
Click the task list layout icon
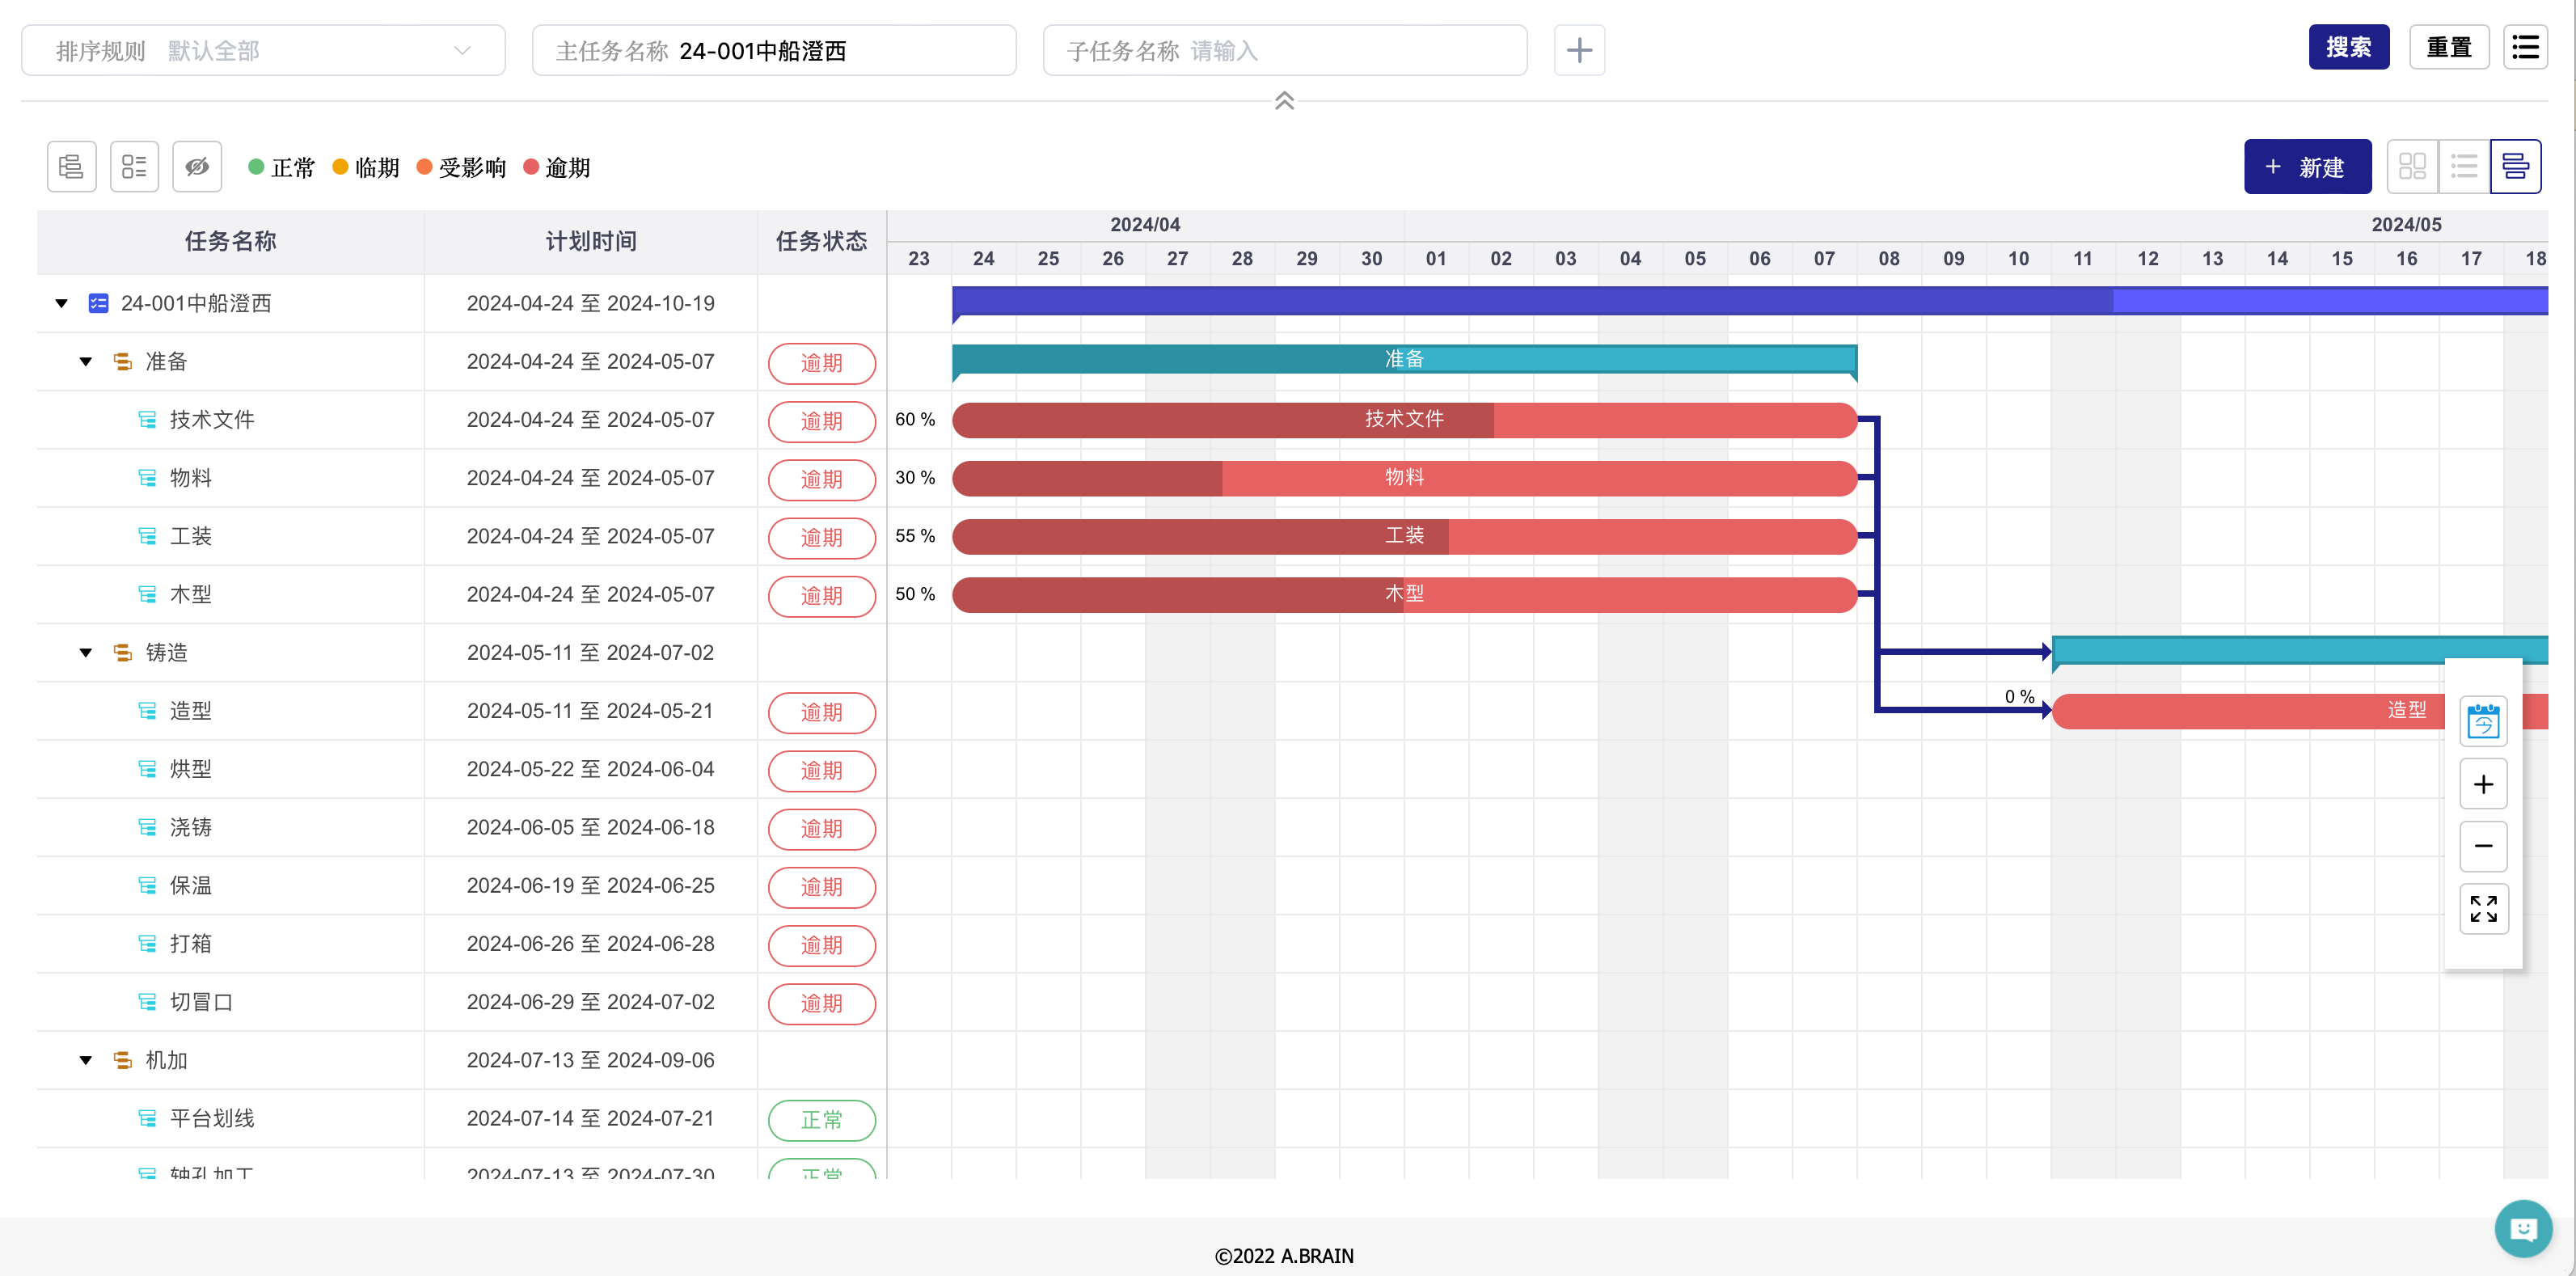pos(134,166)
